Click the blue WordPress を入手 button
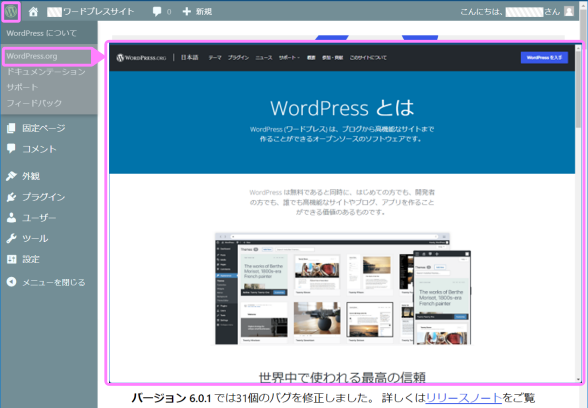Screen dimensions: 588x408 544,57
